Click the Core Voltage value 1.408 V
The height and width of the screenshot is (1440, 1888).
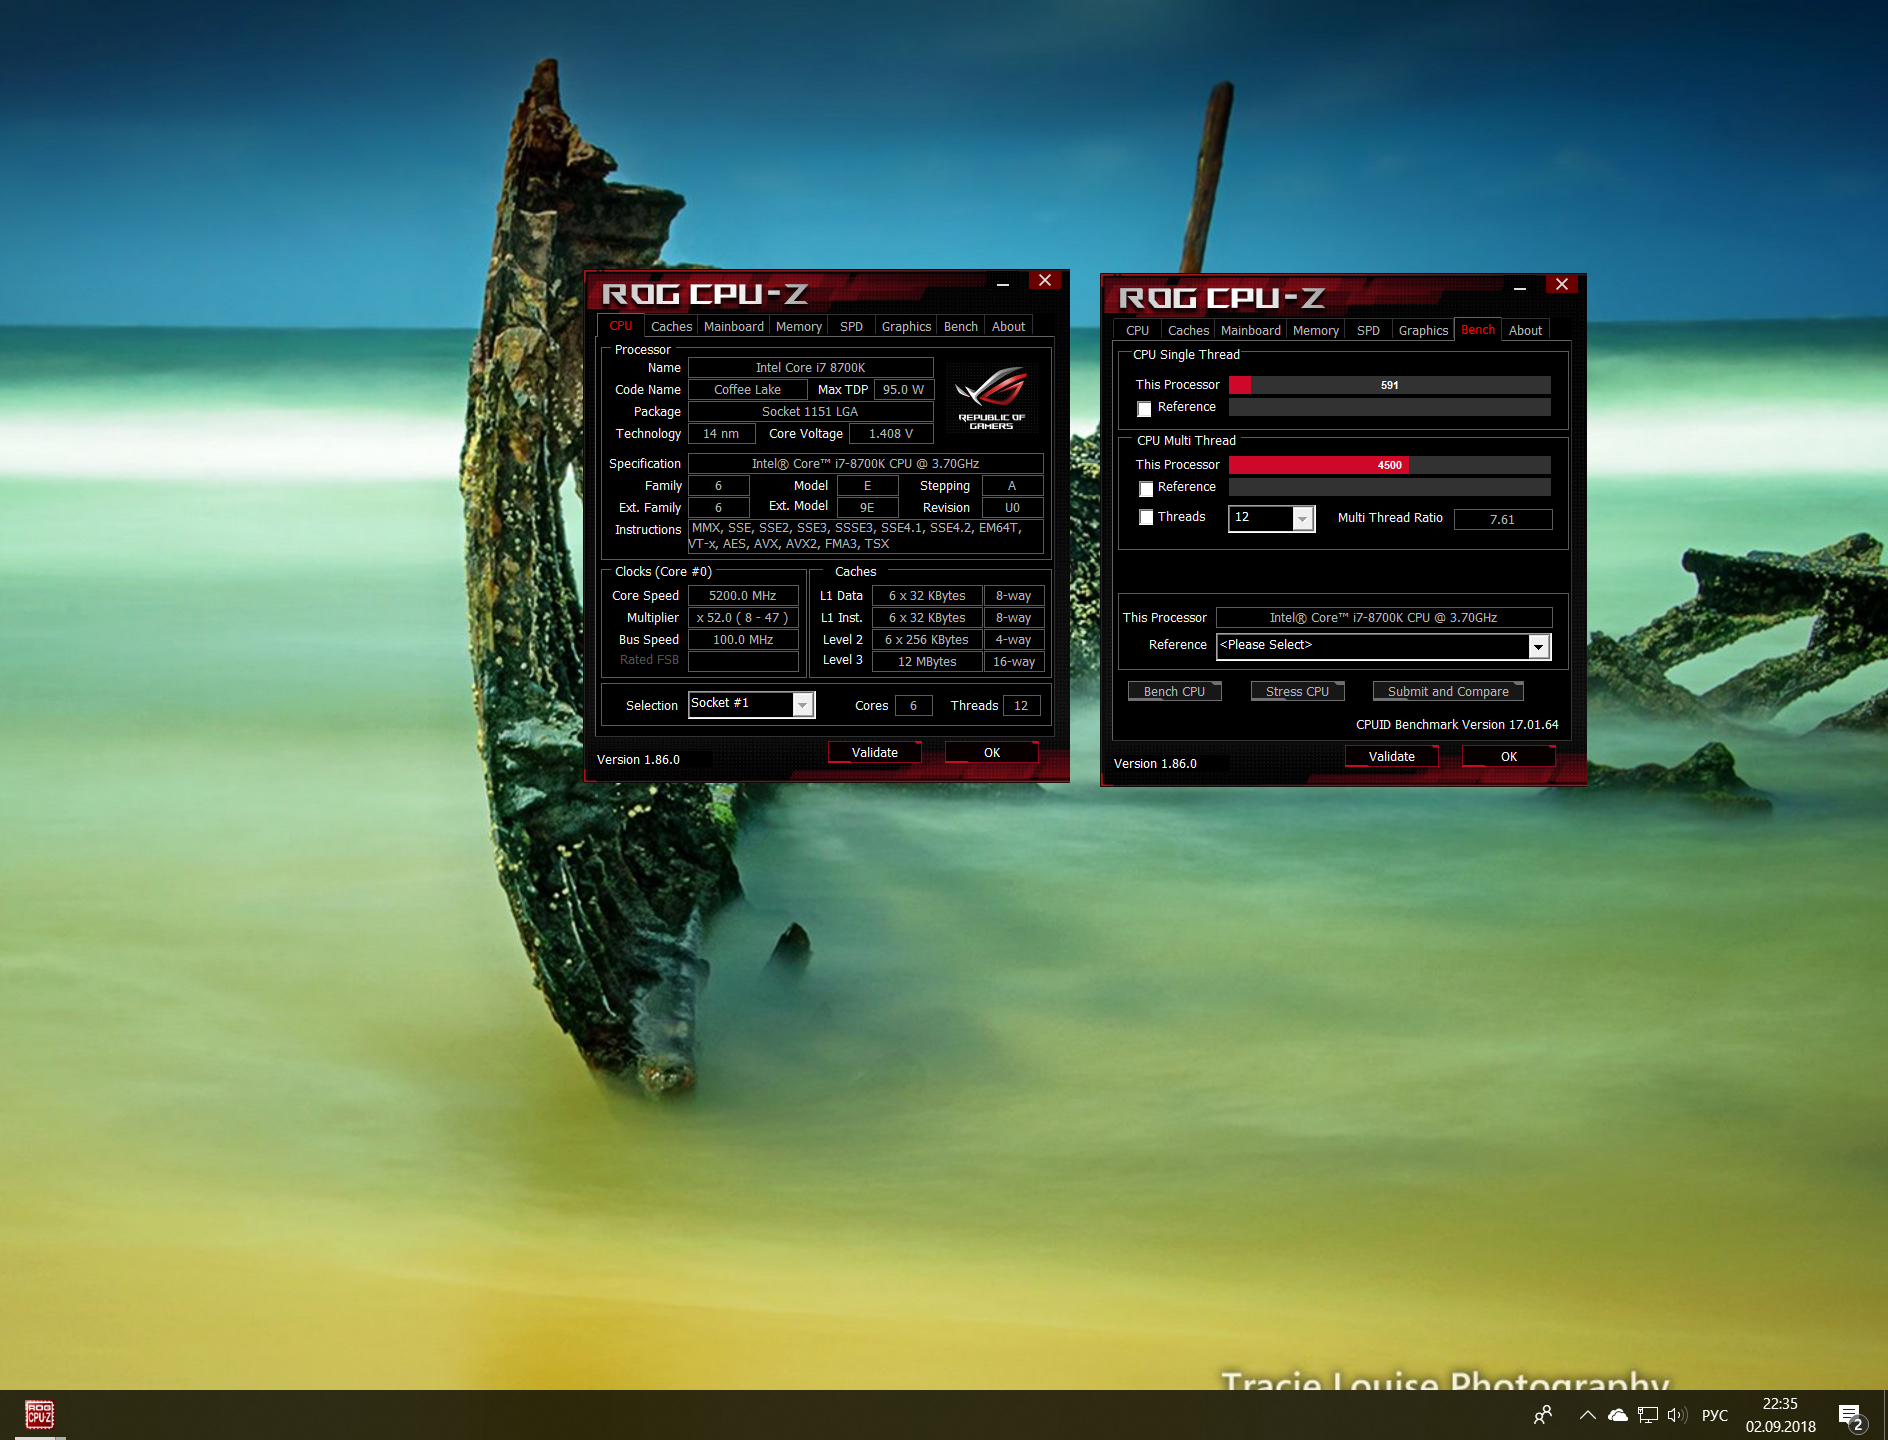(890, 434)
